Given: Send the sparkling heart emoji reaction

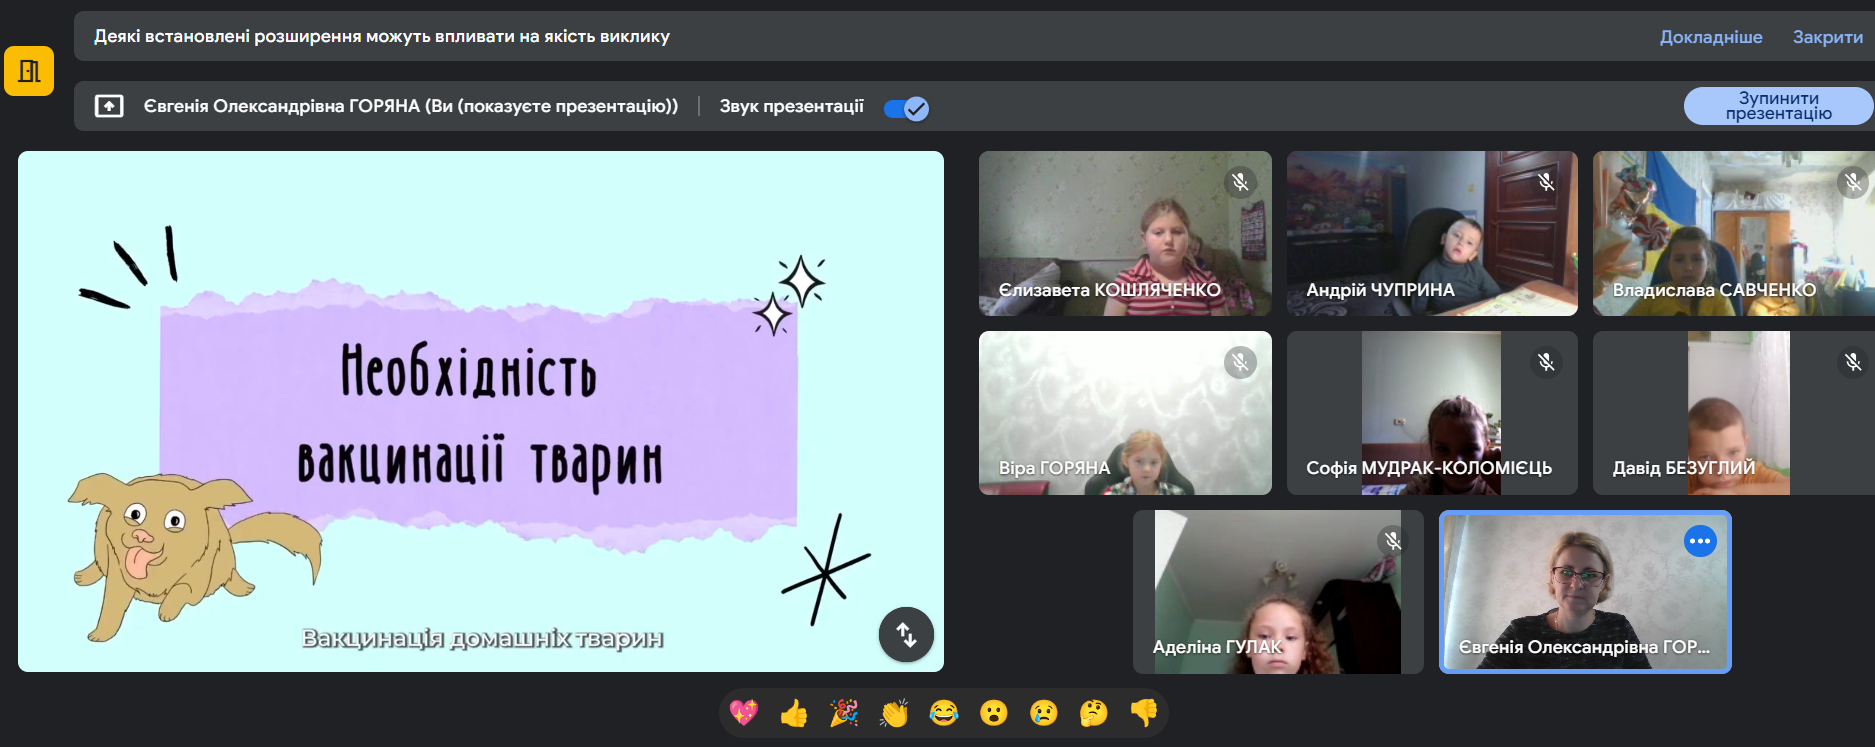Looking at the screenshot, I should click(x=744, y=713).
